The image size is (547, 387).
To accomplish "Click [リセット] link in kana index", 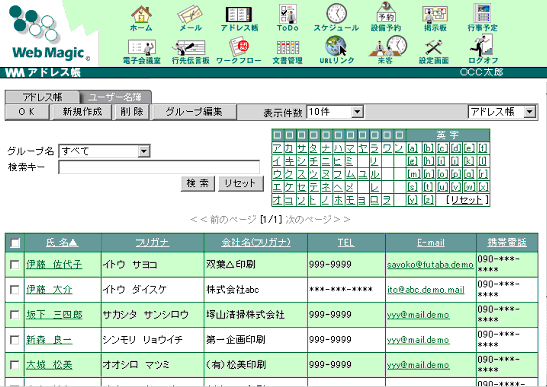I will coord(467,200).
